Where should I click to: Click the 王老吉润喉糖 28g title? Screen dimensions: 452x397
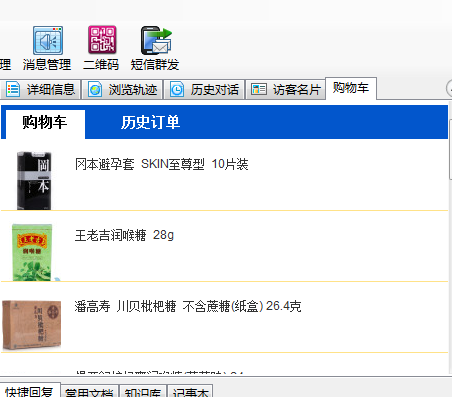(x=124, y=235)
